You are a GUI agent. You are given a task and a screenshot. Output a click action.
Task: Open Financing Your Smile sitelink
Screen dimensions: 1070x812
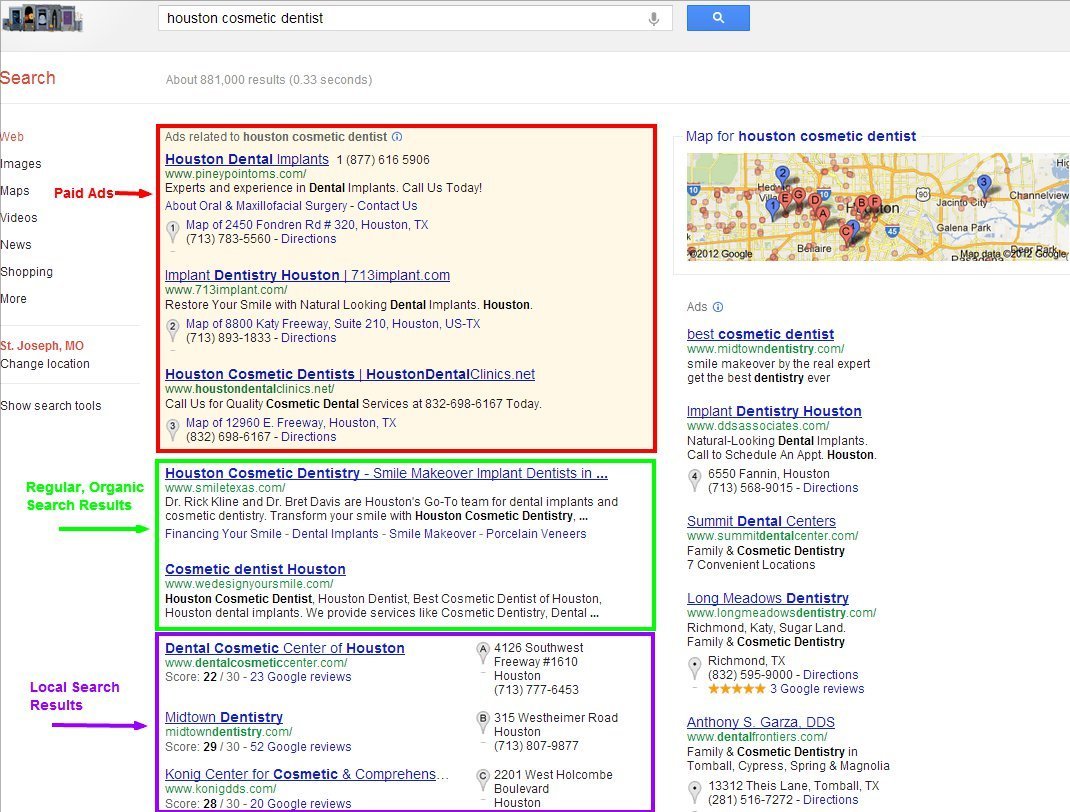coord(223,534)
